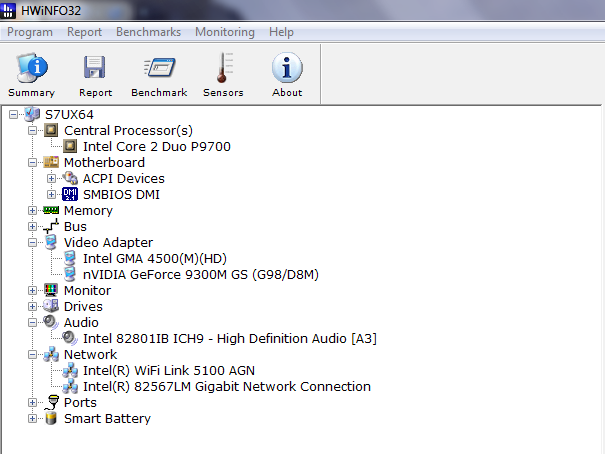
Task: Select the ACPI Devices label
Action: pos(123,179)
